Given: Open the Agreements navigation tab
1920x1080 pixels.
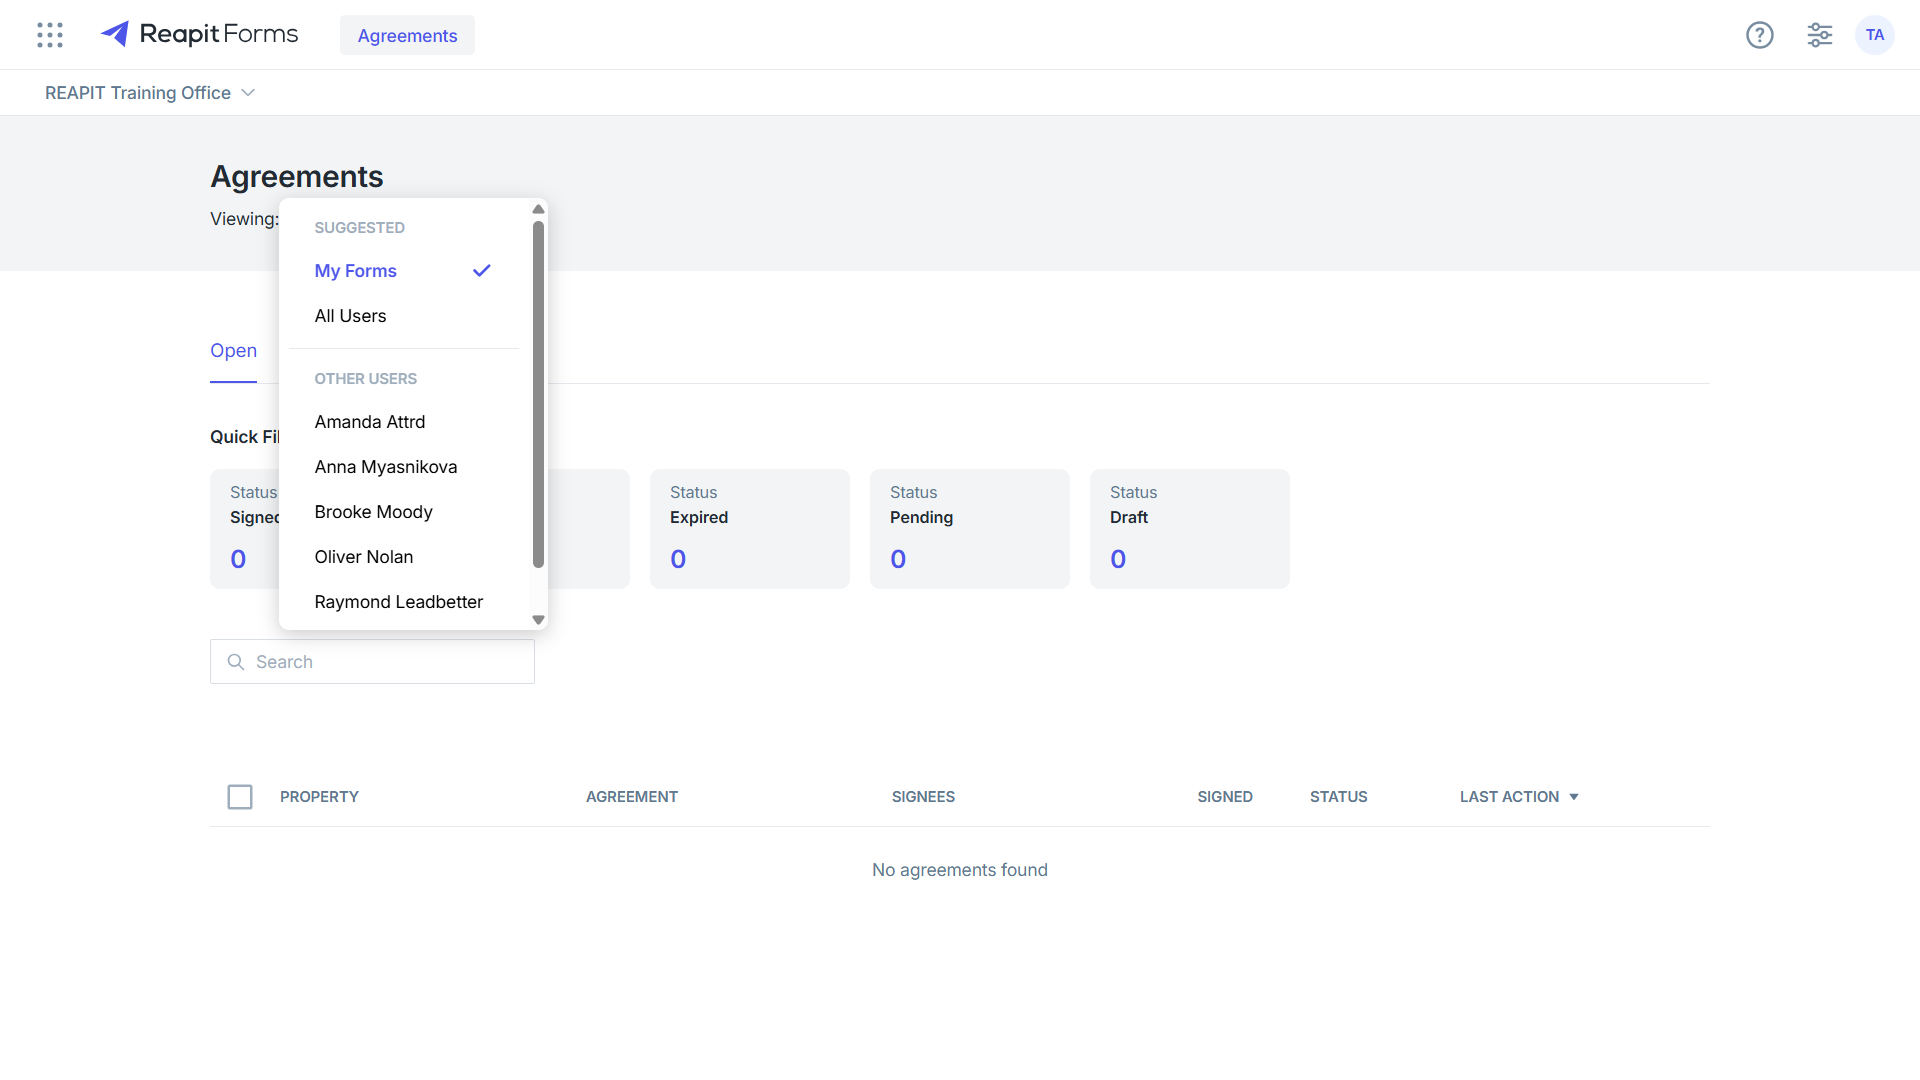Looking at the screenshot, I should [407, 35].
